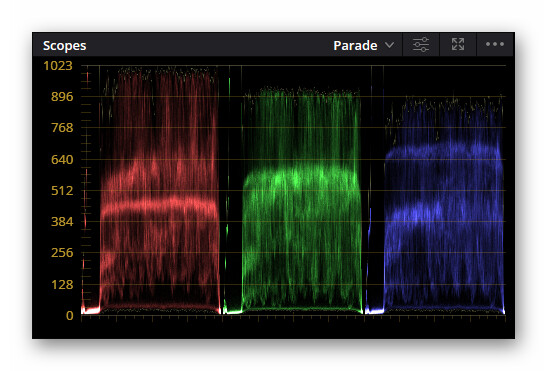Click the 256 scale label
The height and width of the screenshot is (371, 547).
click(62, 253)
